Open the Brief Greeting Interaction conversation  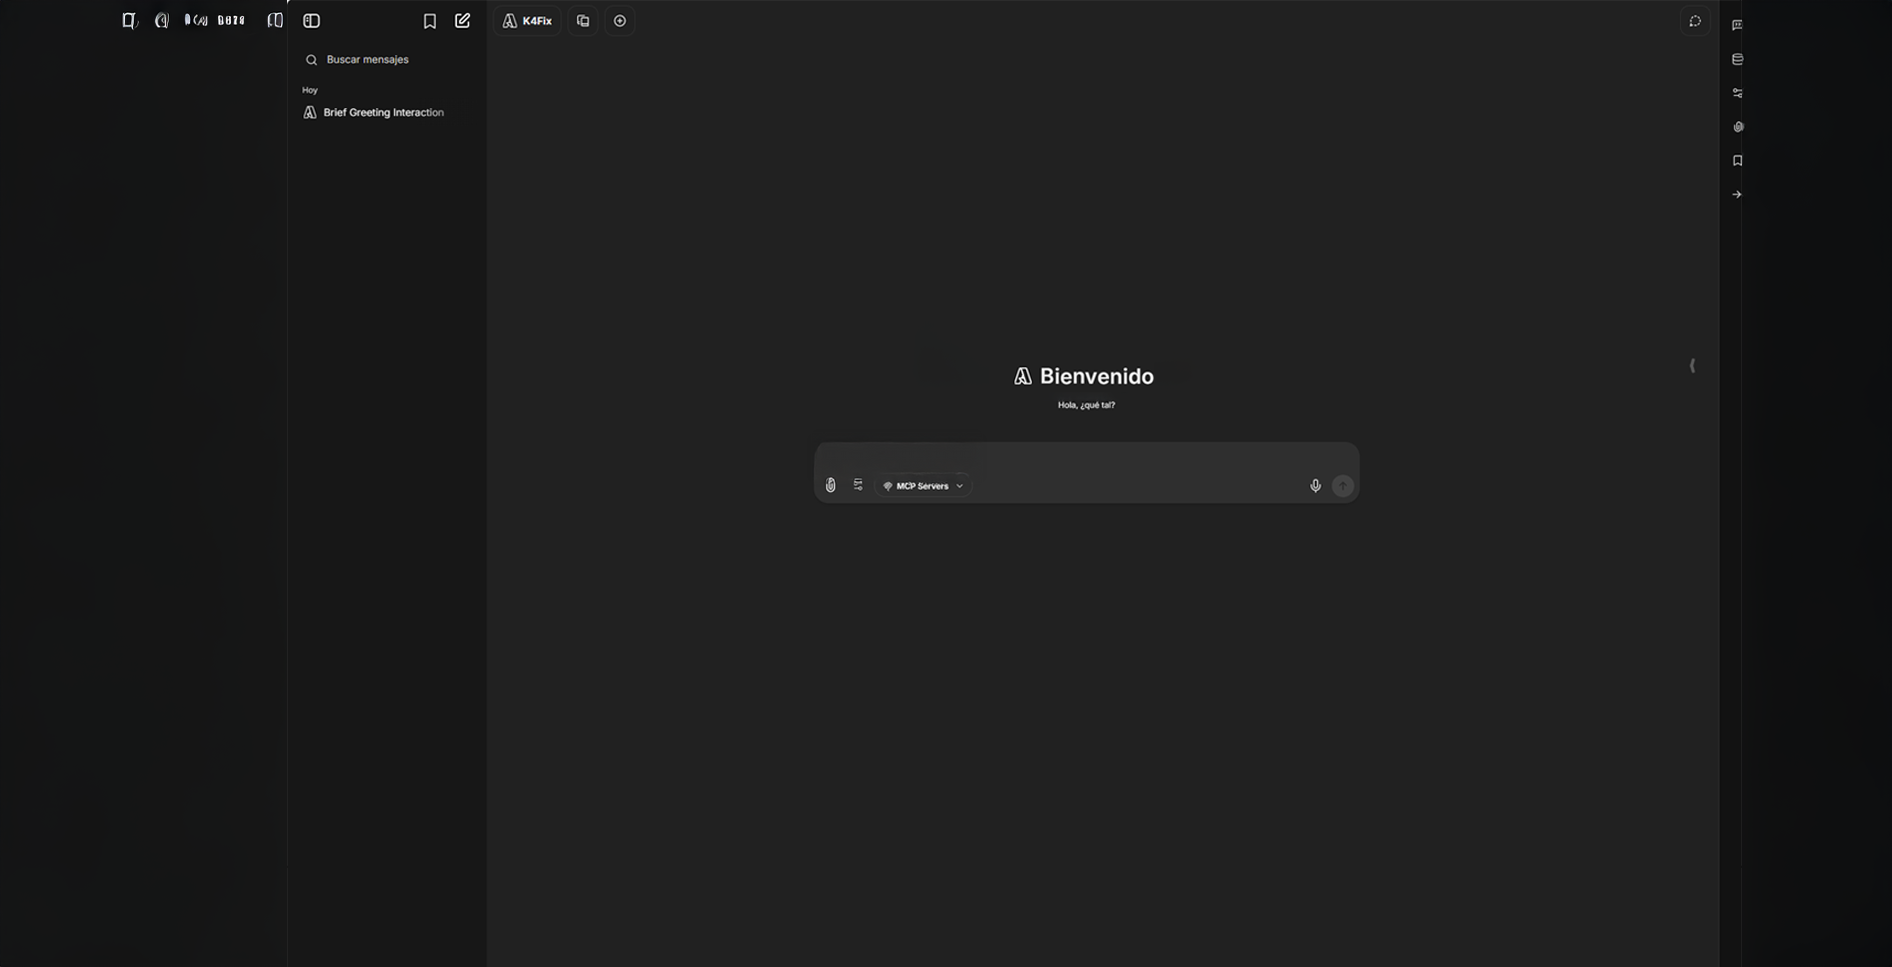point(388,113)
